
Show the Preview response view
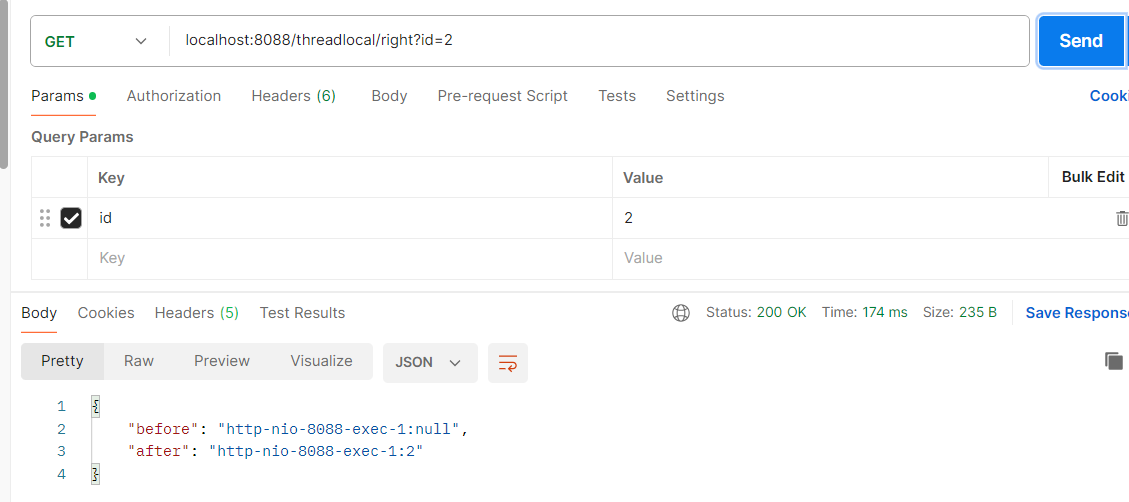pyautogui.click(x=222, y=361)
